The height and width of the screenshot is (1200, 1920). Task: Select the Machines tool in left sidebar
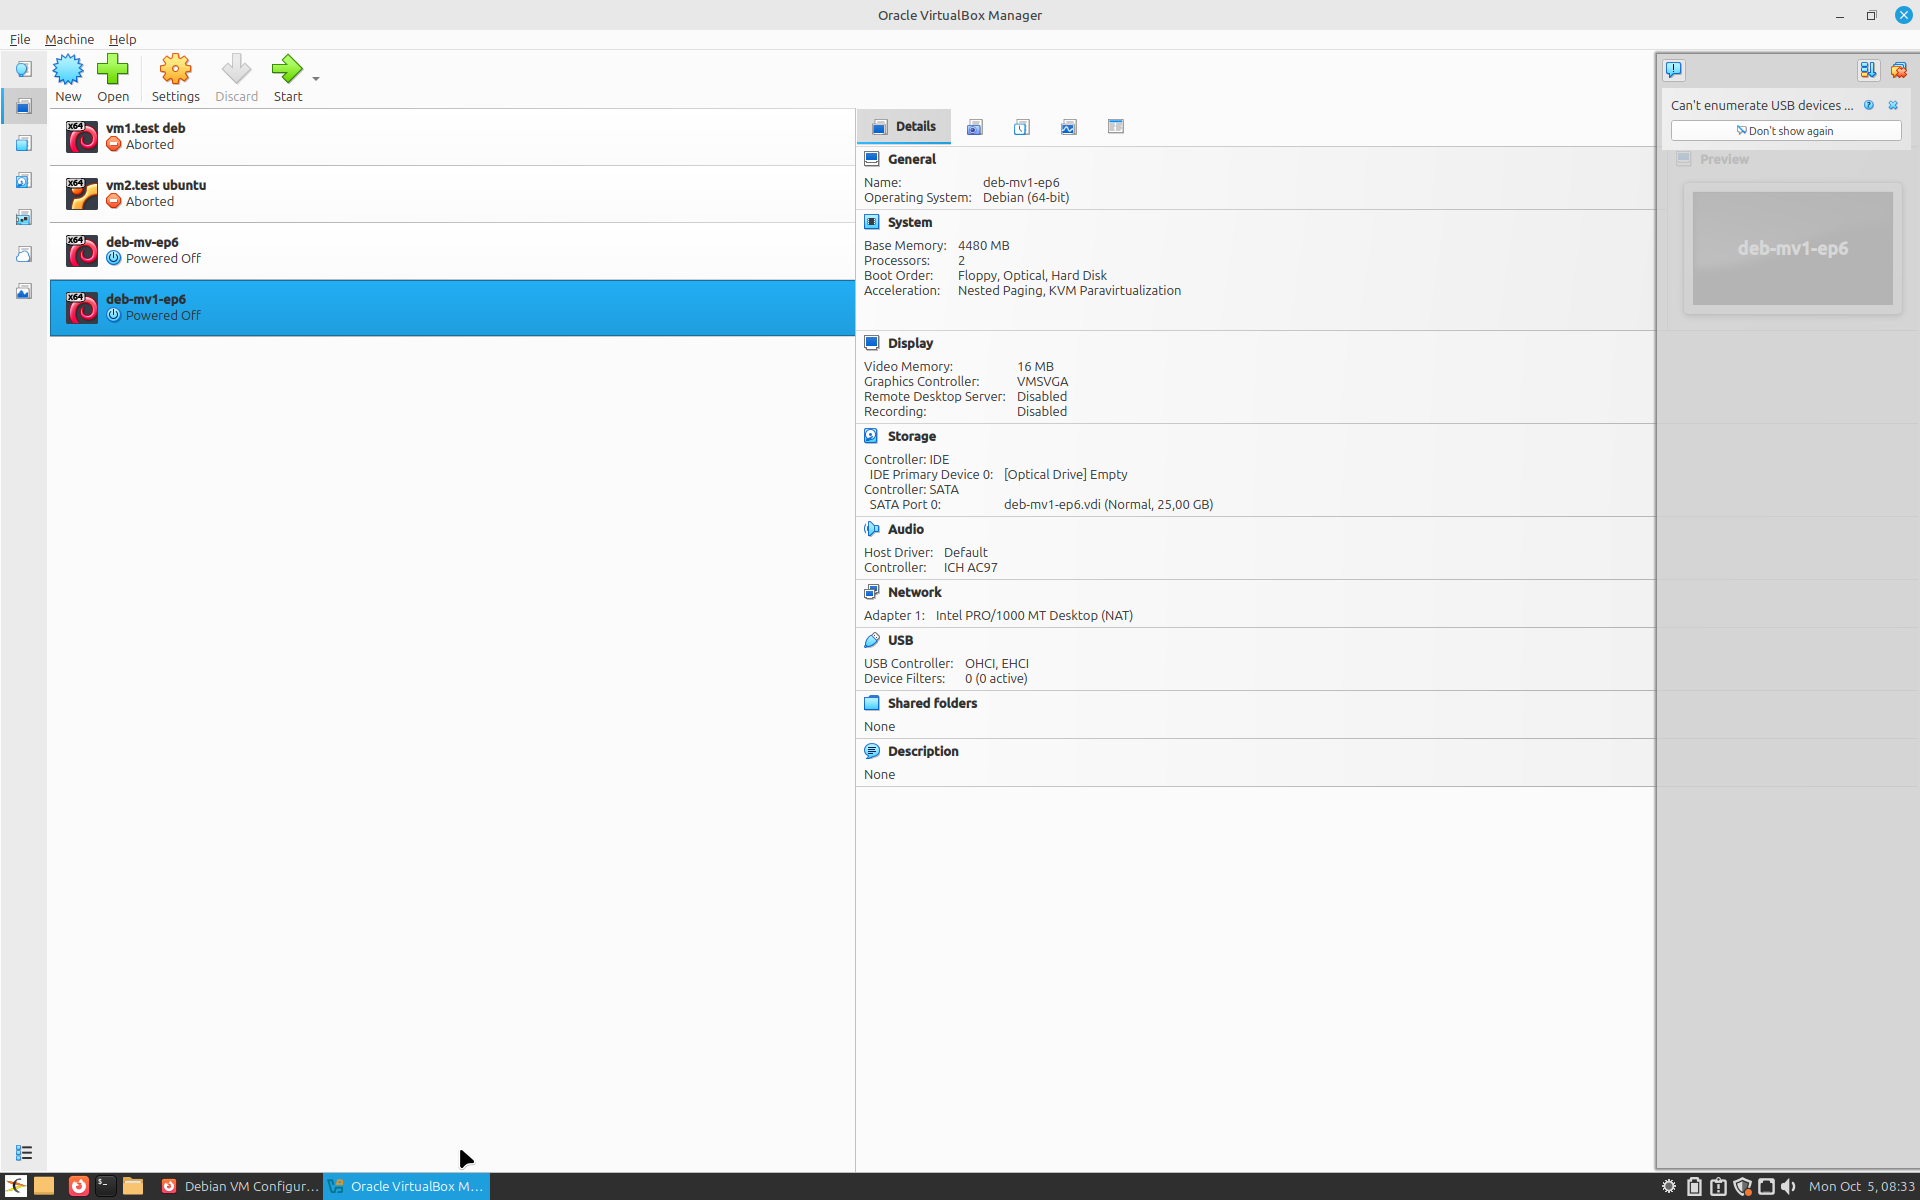click(x=24, y=106)
